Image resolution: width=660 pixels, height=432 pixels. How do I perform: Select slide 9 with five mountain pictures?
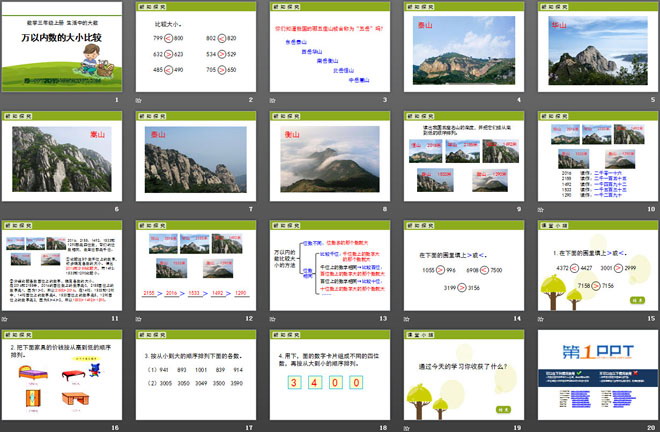pos(464,156)
